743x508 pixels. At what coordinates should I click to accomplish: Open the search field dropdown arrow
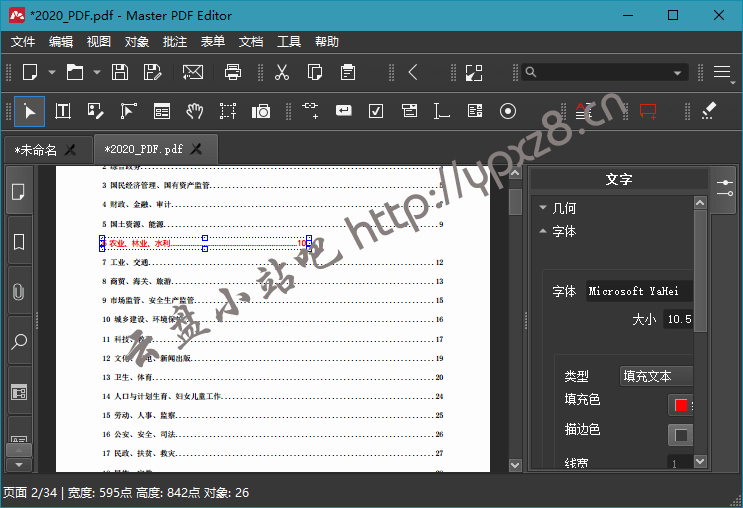(678, 73)
